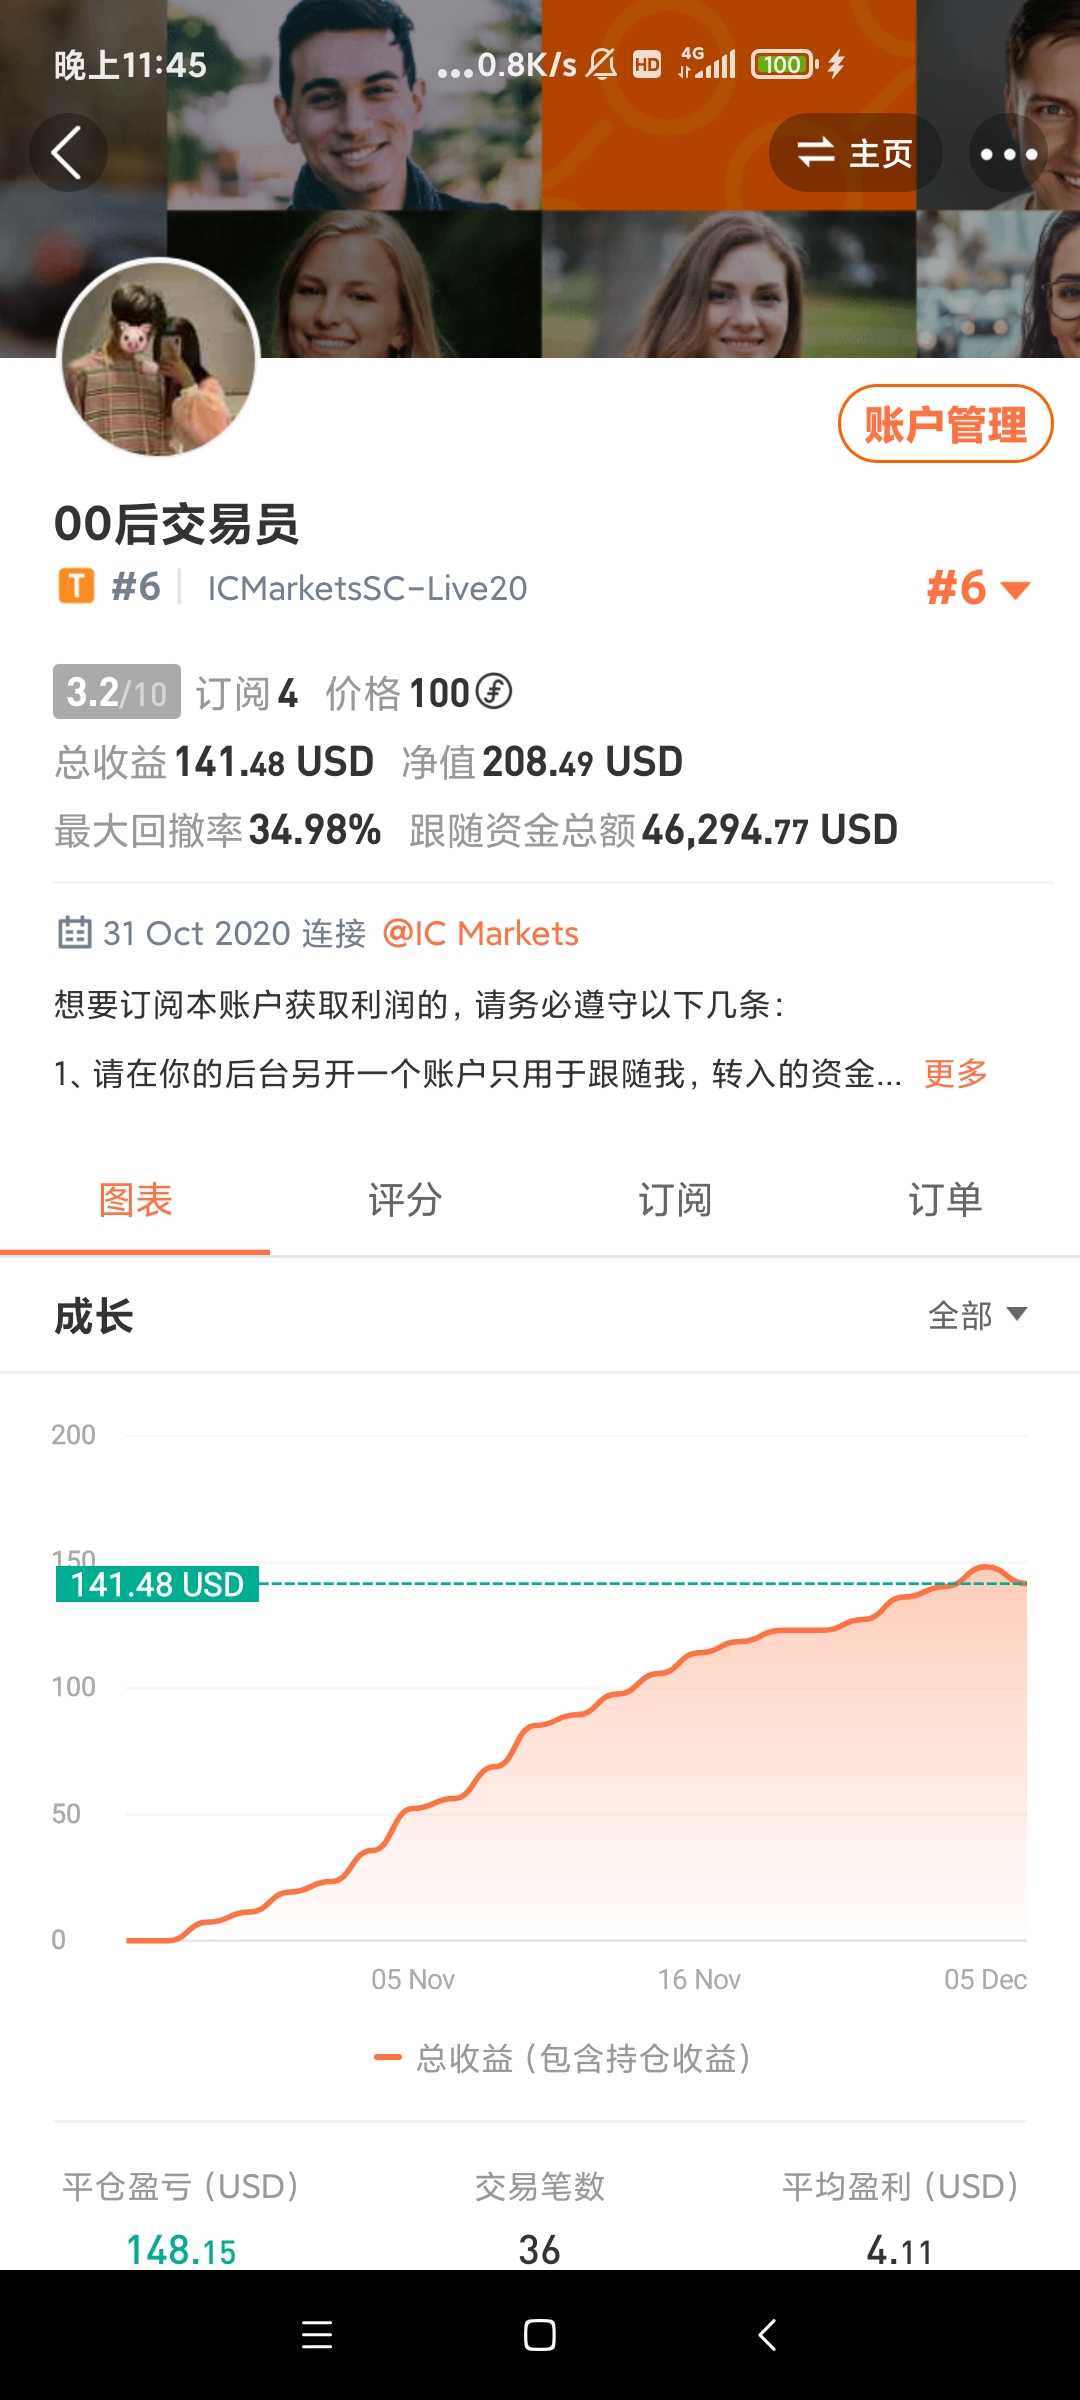Tap the 主页 switch button
This screenshot has height=2400, width=1080.
pyautogui.click(x=855, y=153)
